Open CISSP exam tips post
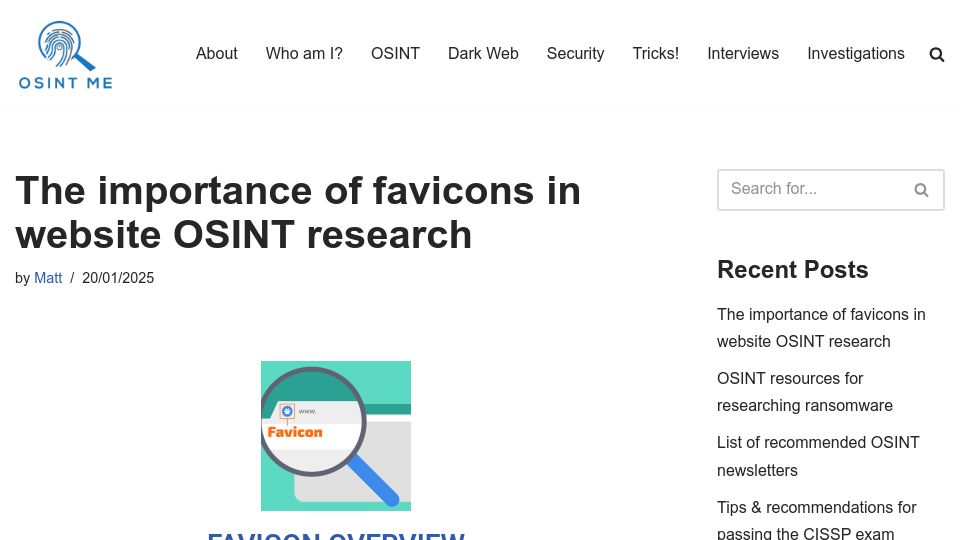960x540 pixels. click(816, 519)
